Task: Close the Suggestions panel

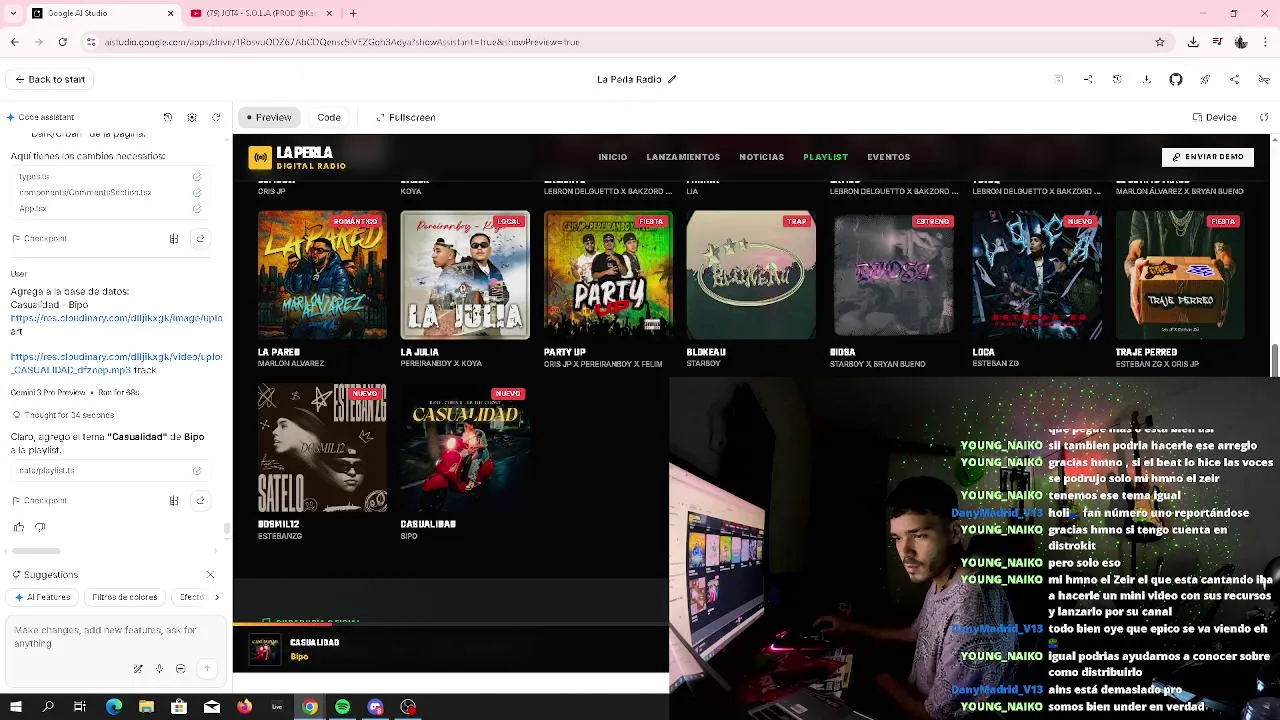Action: tap(210, 575)
